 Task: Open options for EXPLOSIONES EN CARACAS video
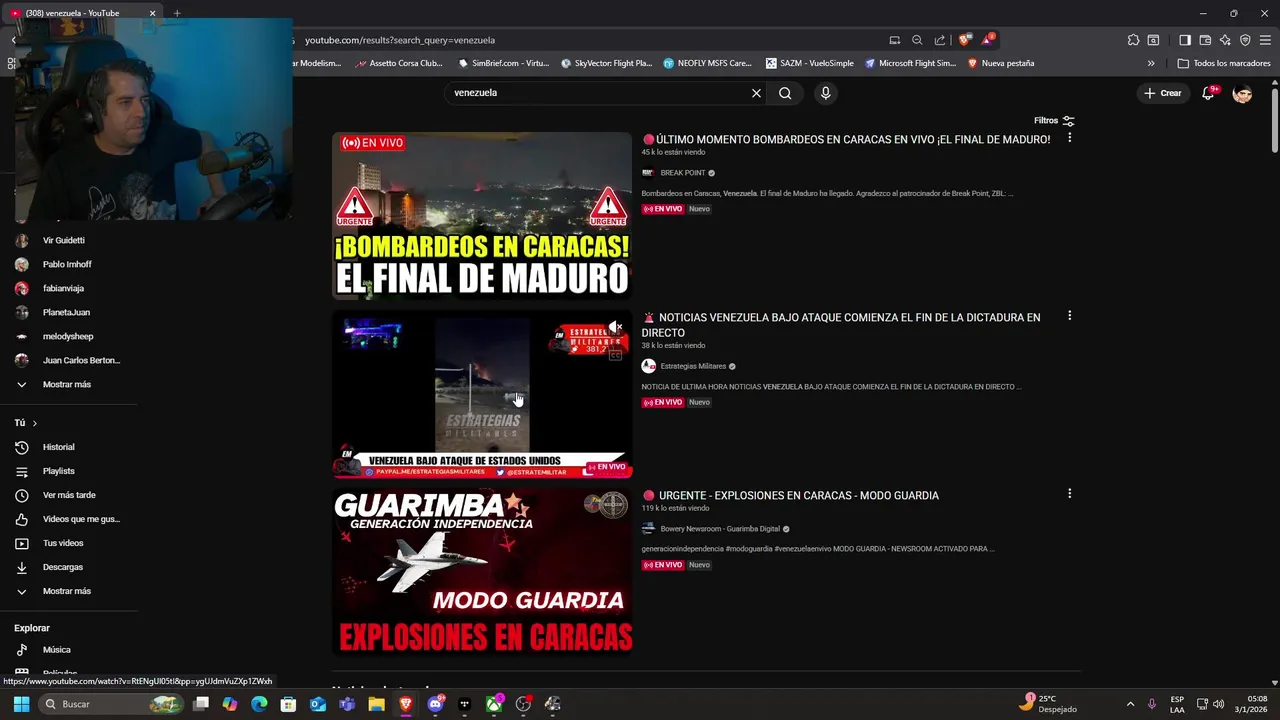coord(1069,494)
